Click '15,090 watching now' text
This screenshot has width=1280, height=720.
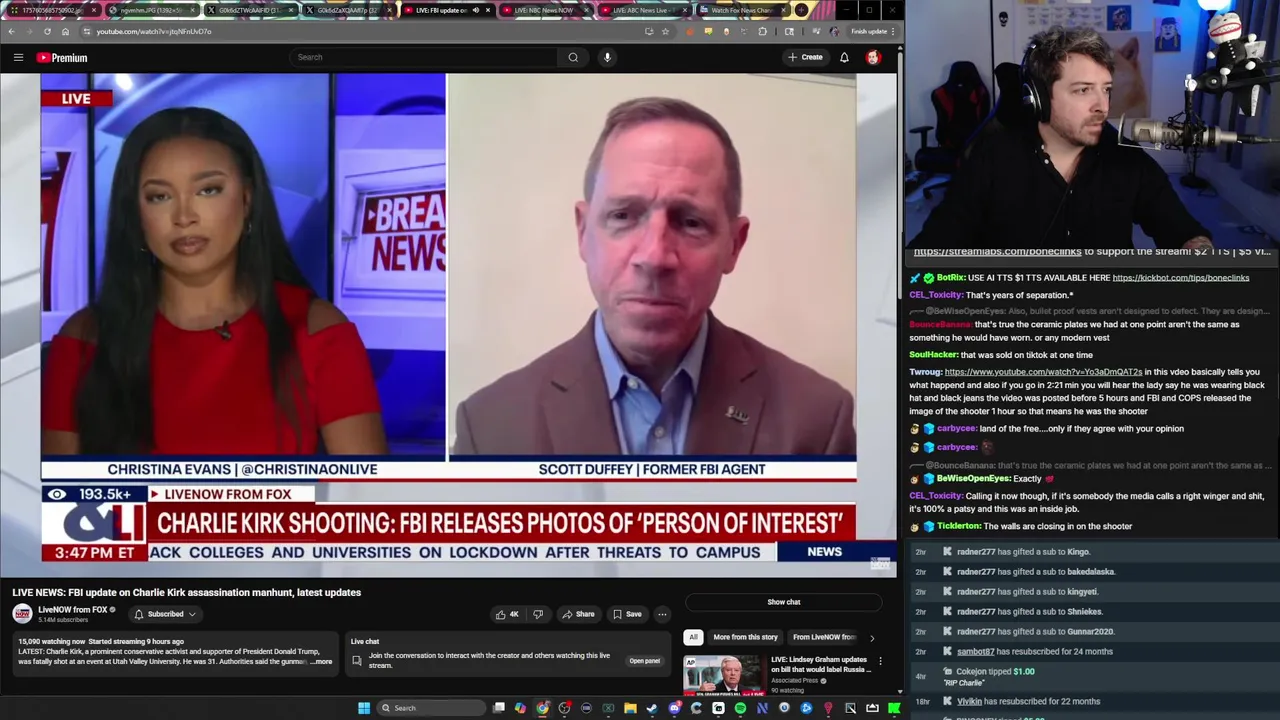click(x=51, y=641)
